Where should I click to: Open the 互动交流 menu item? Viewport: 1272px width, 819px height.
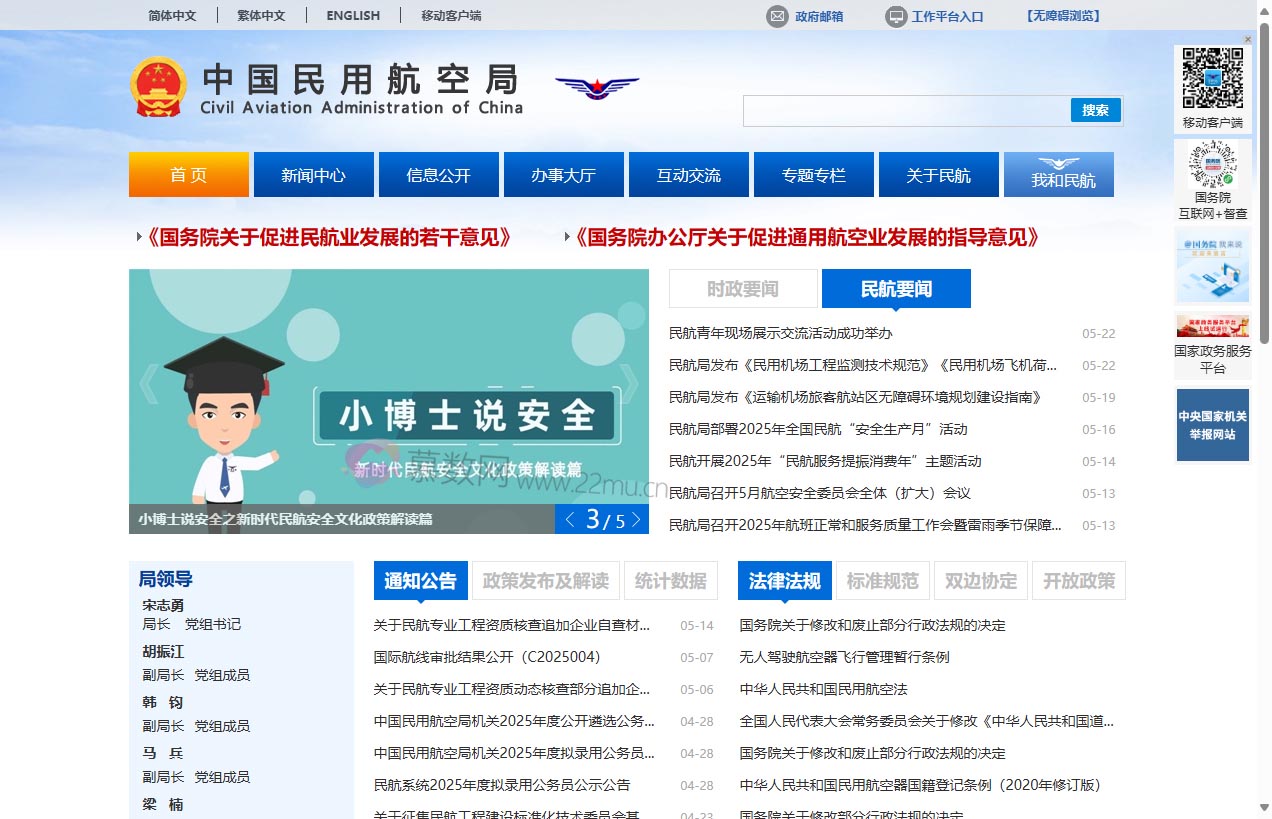688,174
